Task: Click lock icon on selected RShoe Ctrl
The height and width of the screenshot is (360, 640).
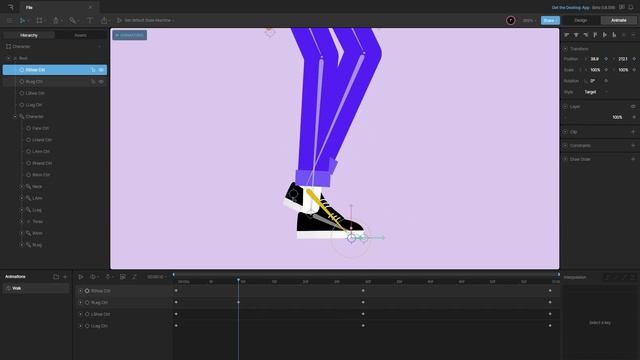Action: point(93,70)
